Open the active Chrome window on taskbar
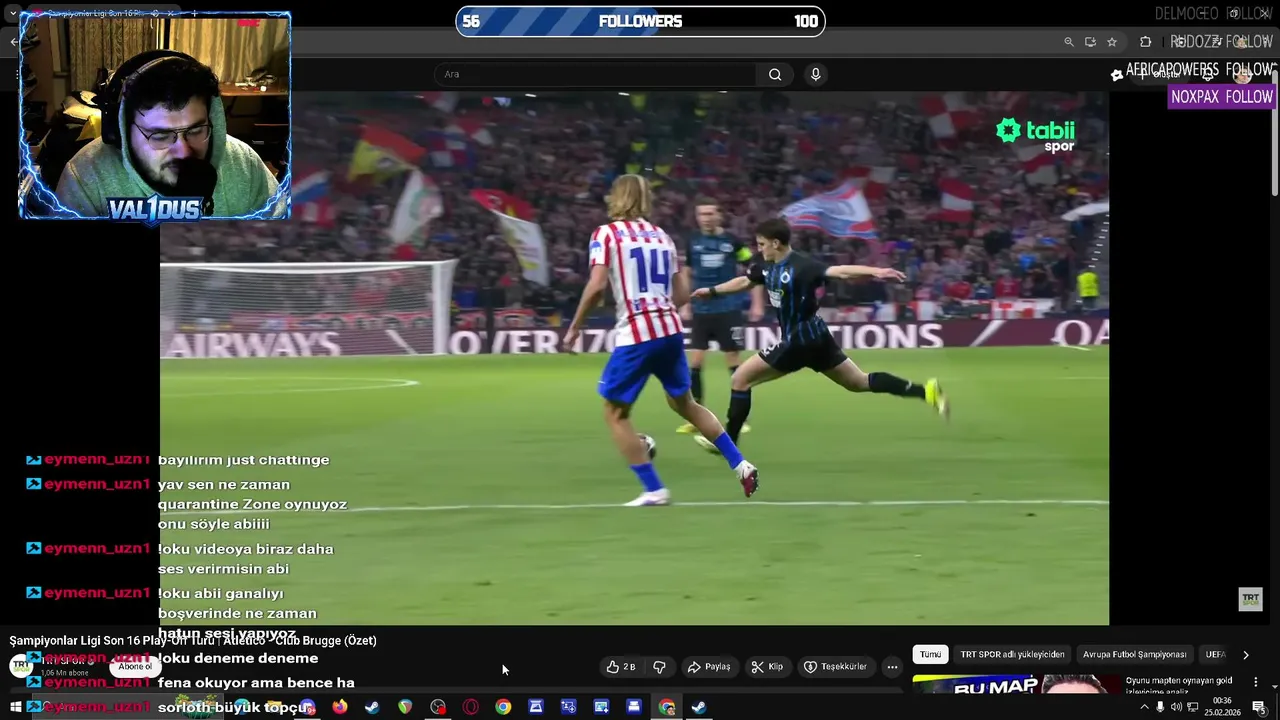This screenshot has height=720, width=1280. point(667,707)
